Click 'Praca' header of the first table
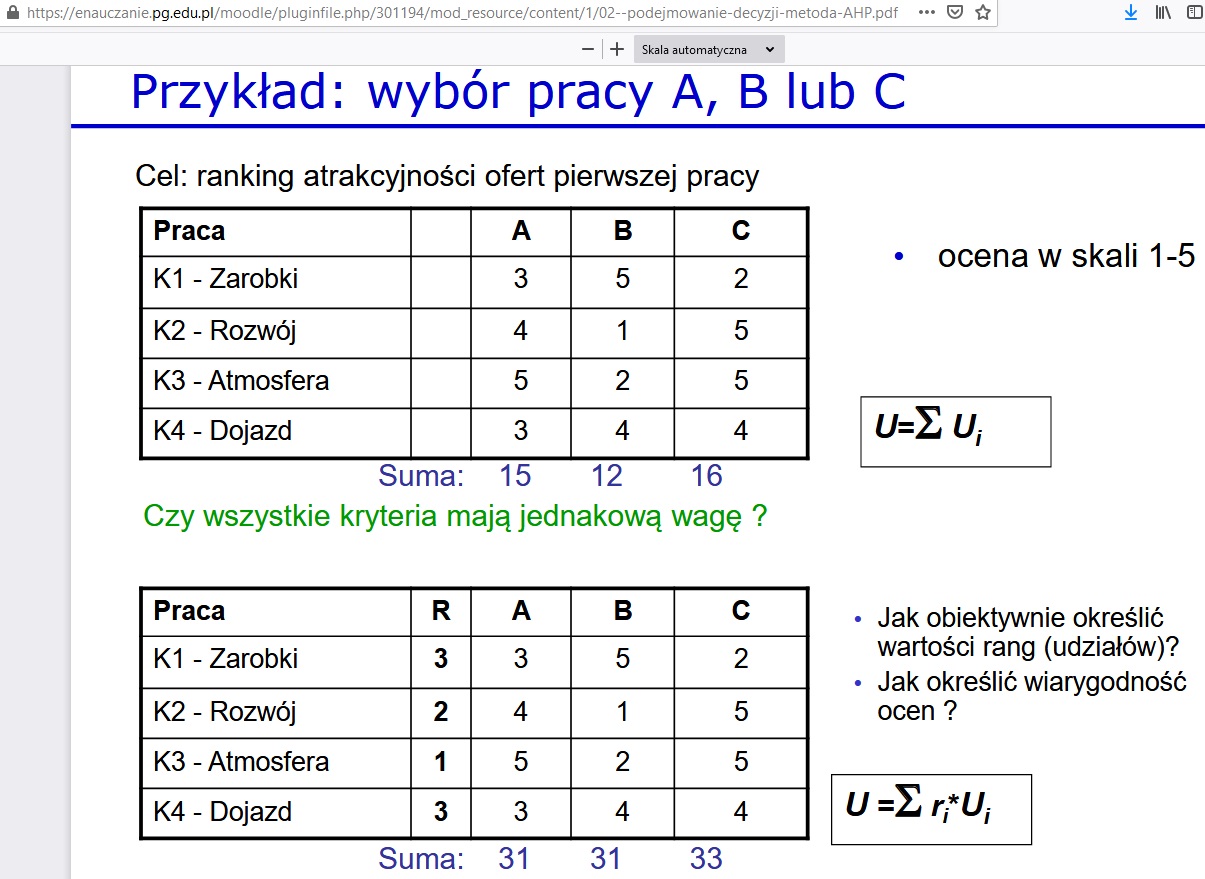 point(189,231)
